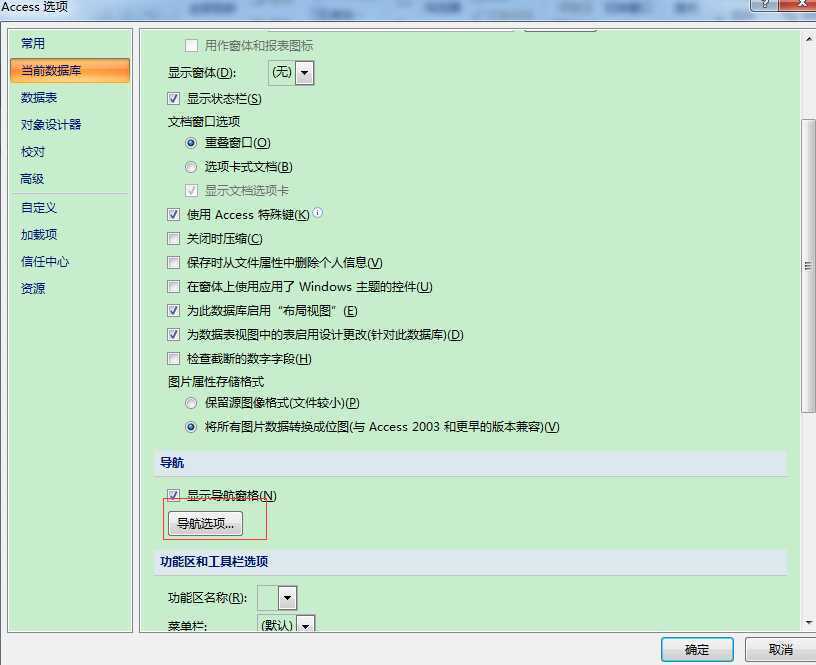
Task: Open the 加载项 category
Action: pos(39,235)
